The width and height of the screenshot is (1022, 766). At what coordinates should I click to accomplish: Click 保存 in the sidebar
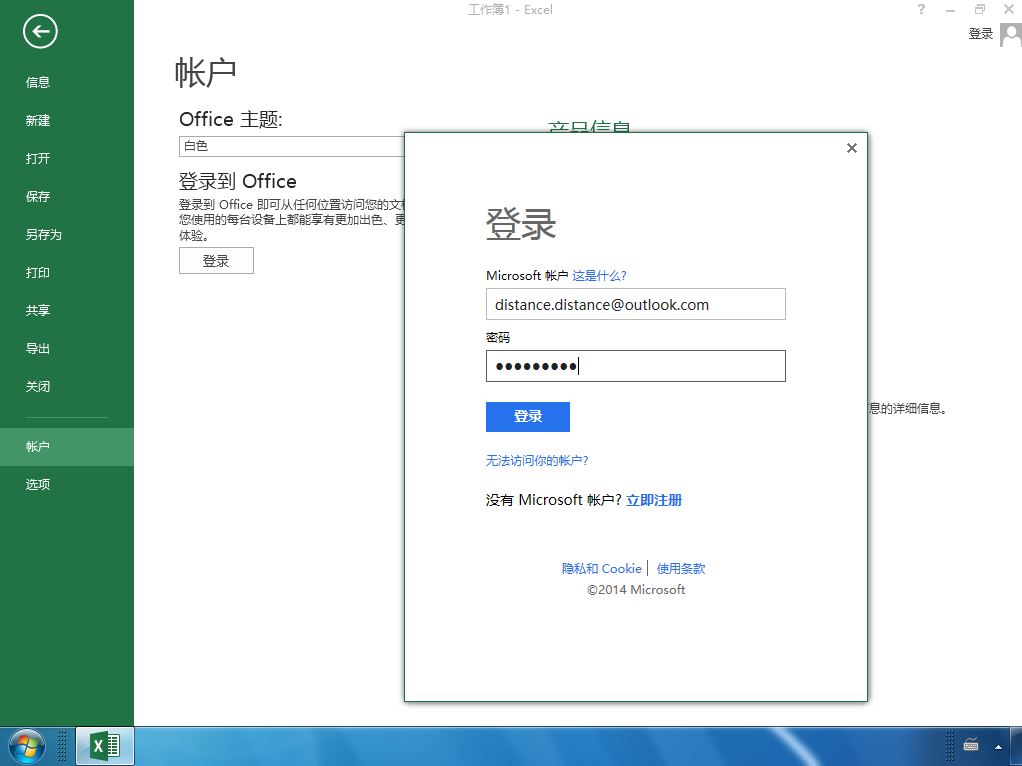38,196
